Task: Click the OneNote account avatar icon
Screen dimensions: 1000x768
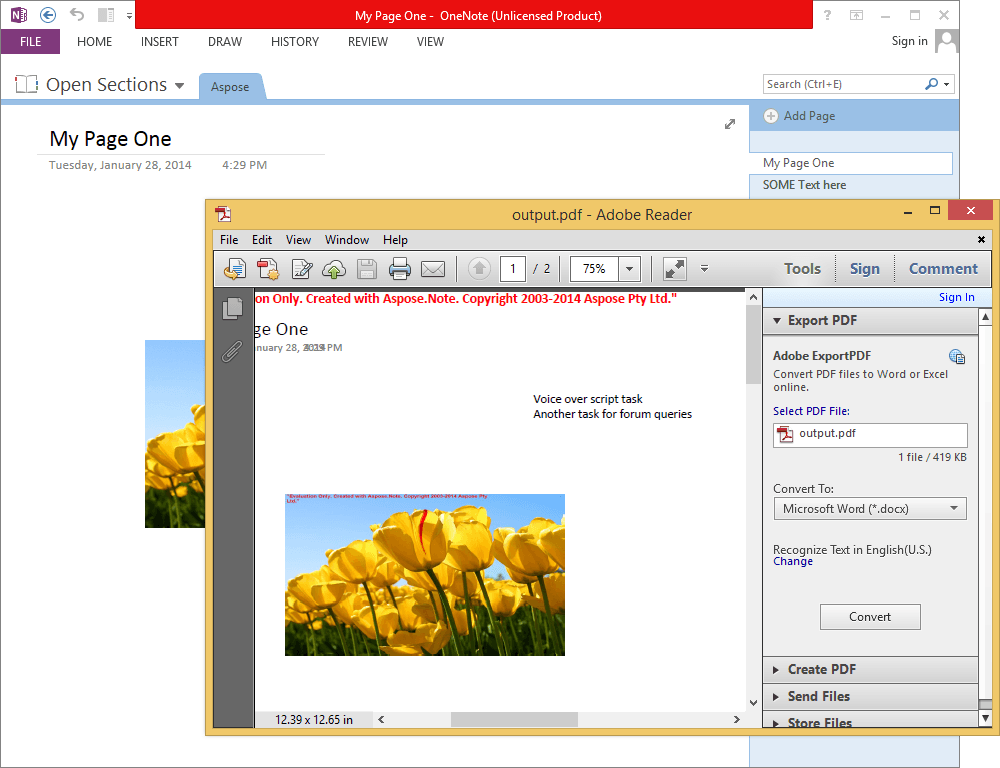Action: point(947,41)
